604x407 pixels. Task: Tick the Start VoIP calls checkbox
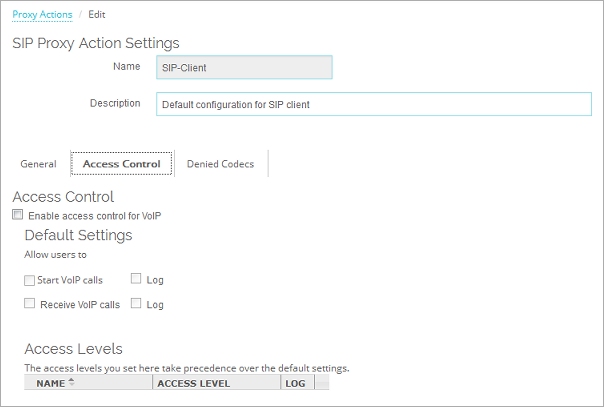[x=29, y=280]
